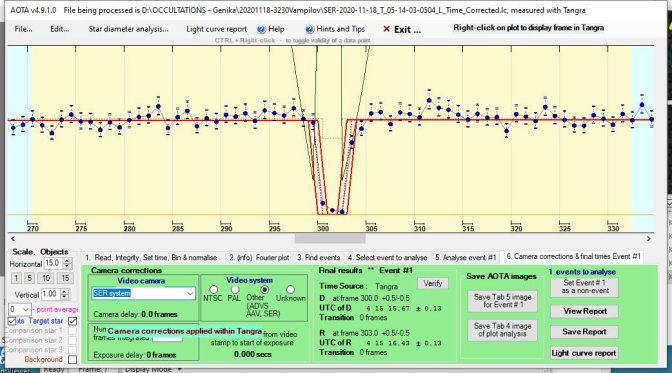Click the plot scrollbar right arrow
The image size is (672, 373).
point(648,238)
